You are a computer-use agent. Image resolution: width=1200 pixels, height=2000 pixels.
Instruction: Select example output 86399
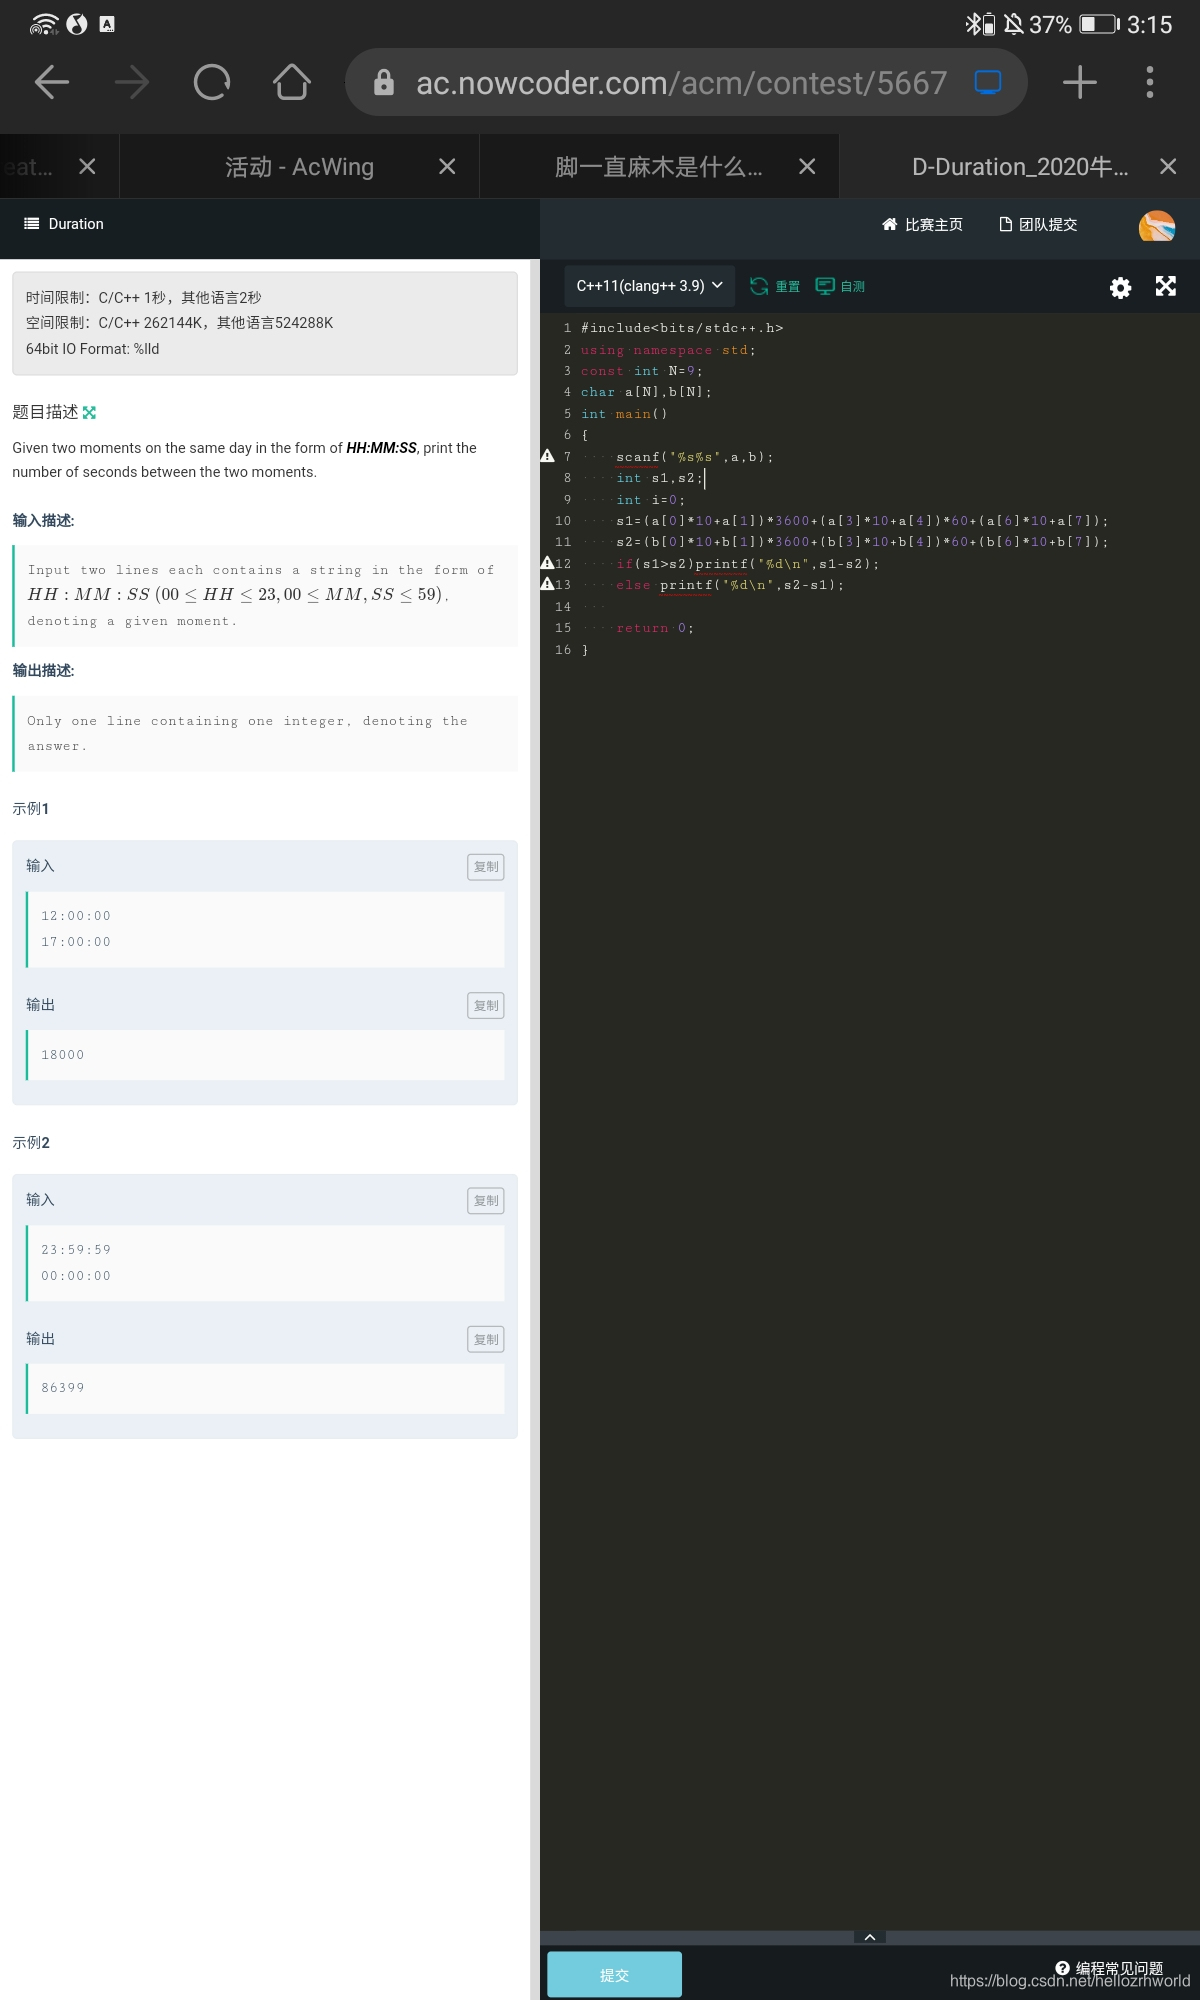(63, 1388)
